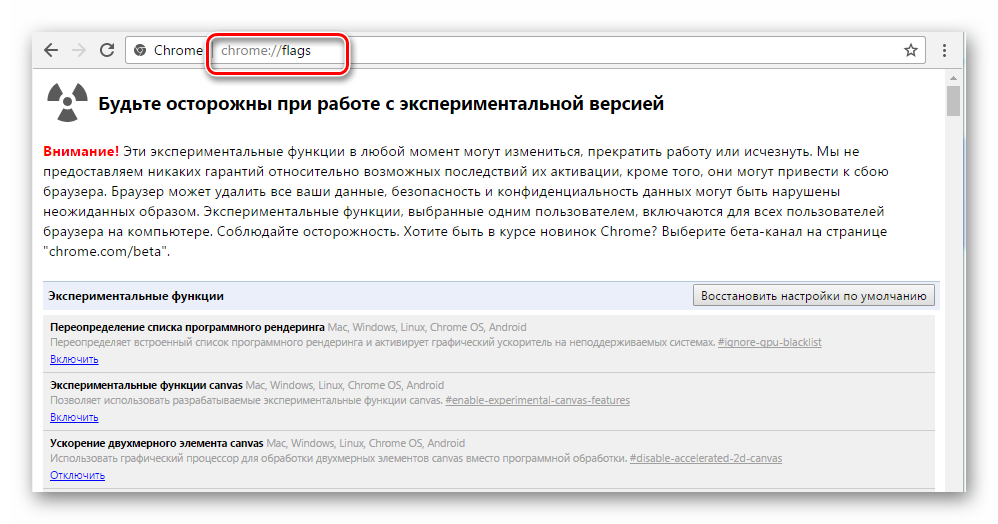
Task: Bookmark this page with star icon
Action: (x=911, y=50)
